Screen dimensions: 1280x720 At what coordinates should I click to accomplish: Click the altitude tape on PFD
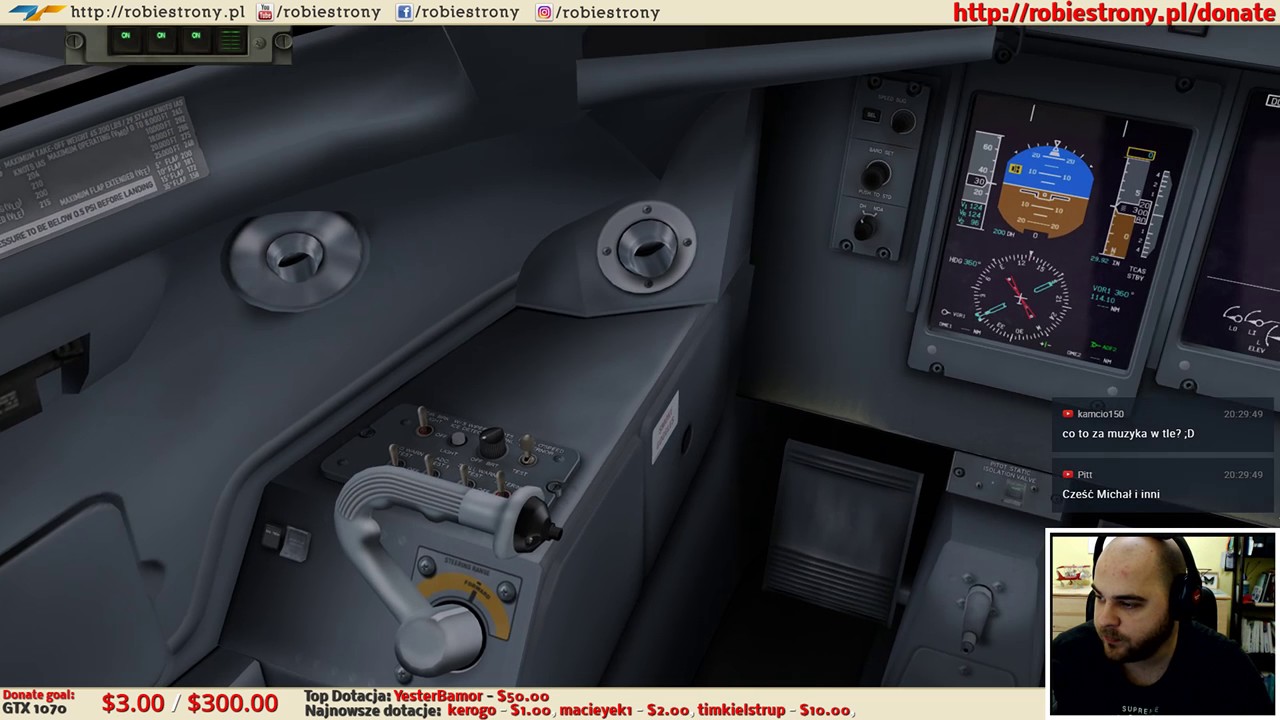click(1130, 204)
